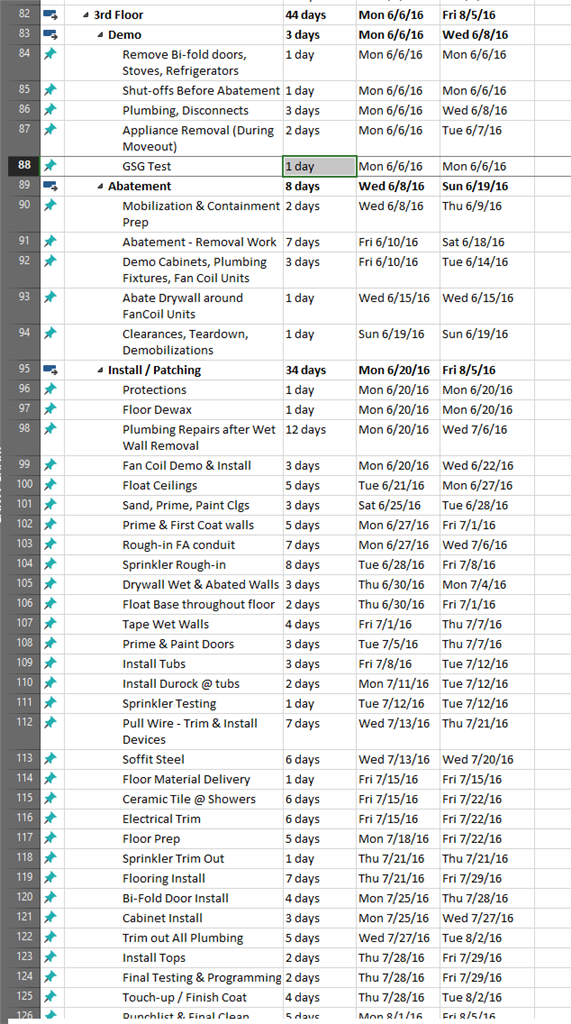
Task: Select task 'Prime & First Coat walls'
Action: coord(188,525)
